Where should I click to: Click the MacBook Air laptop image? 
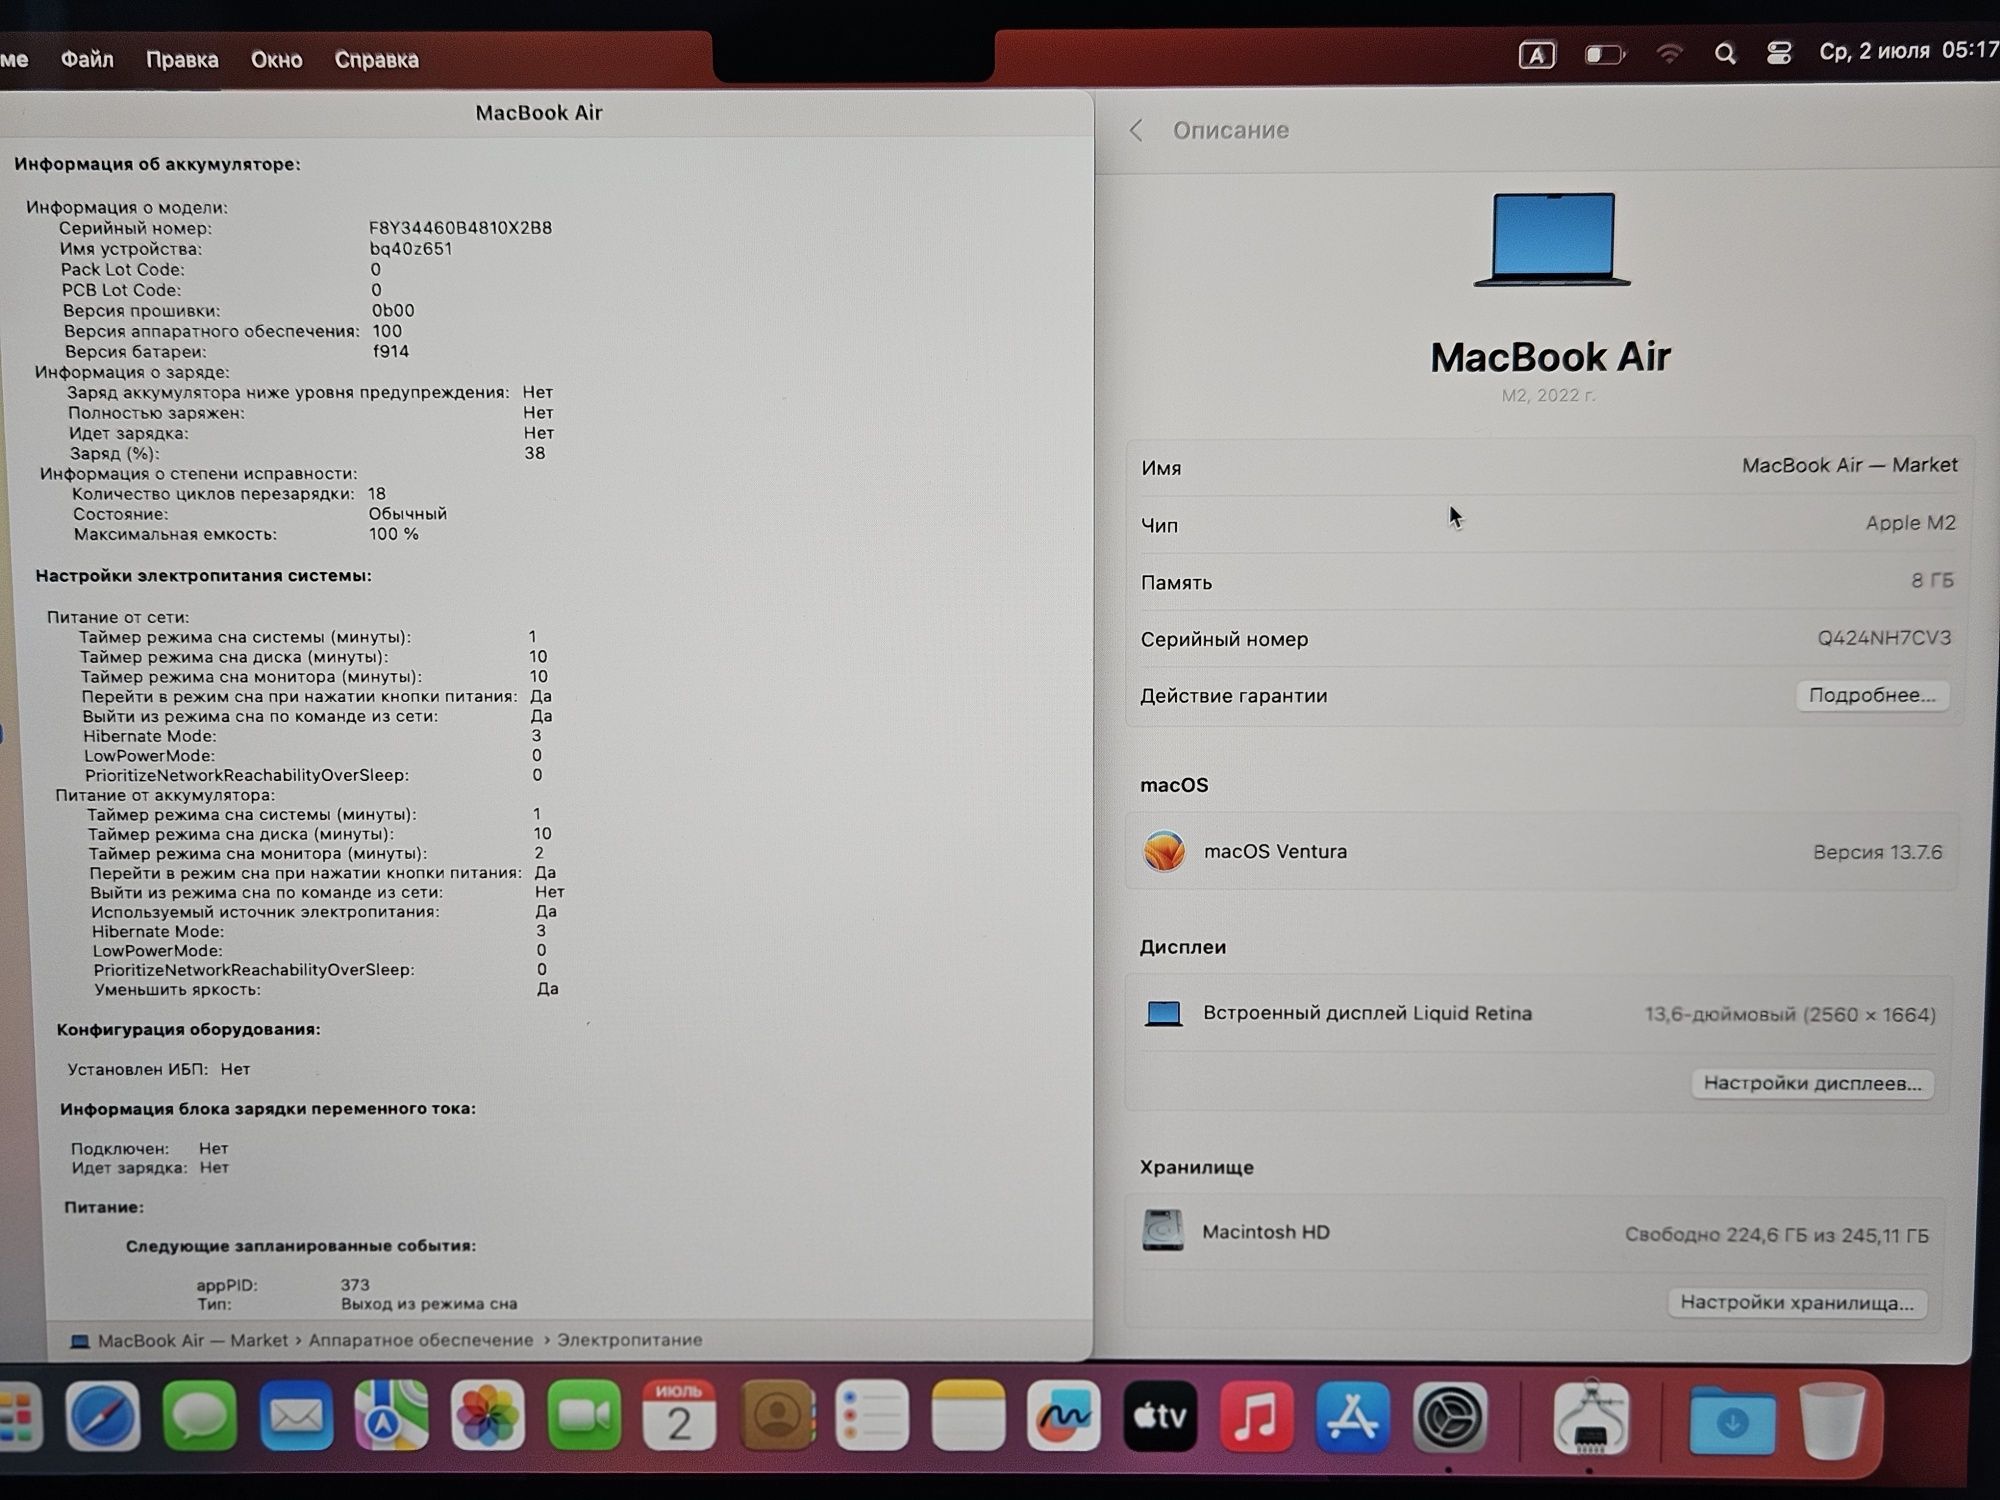[x=1551, y=240]
